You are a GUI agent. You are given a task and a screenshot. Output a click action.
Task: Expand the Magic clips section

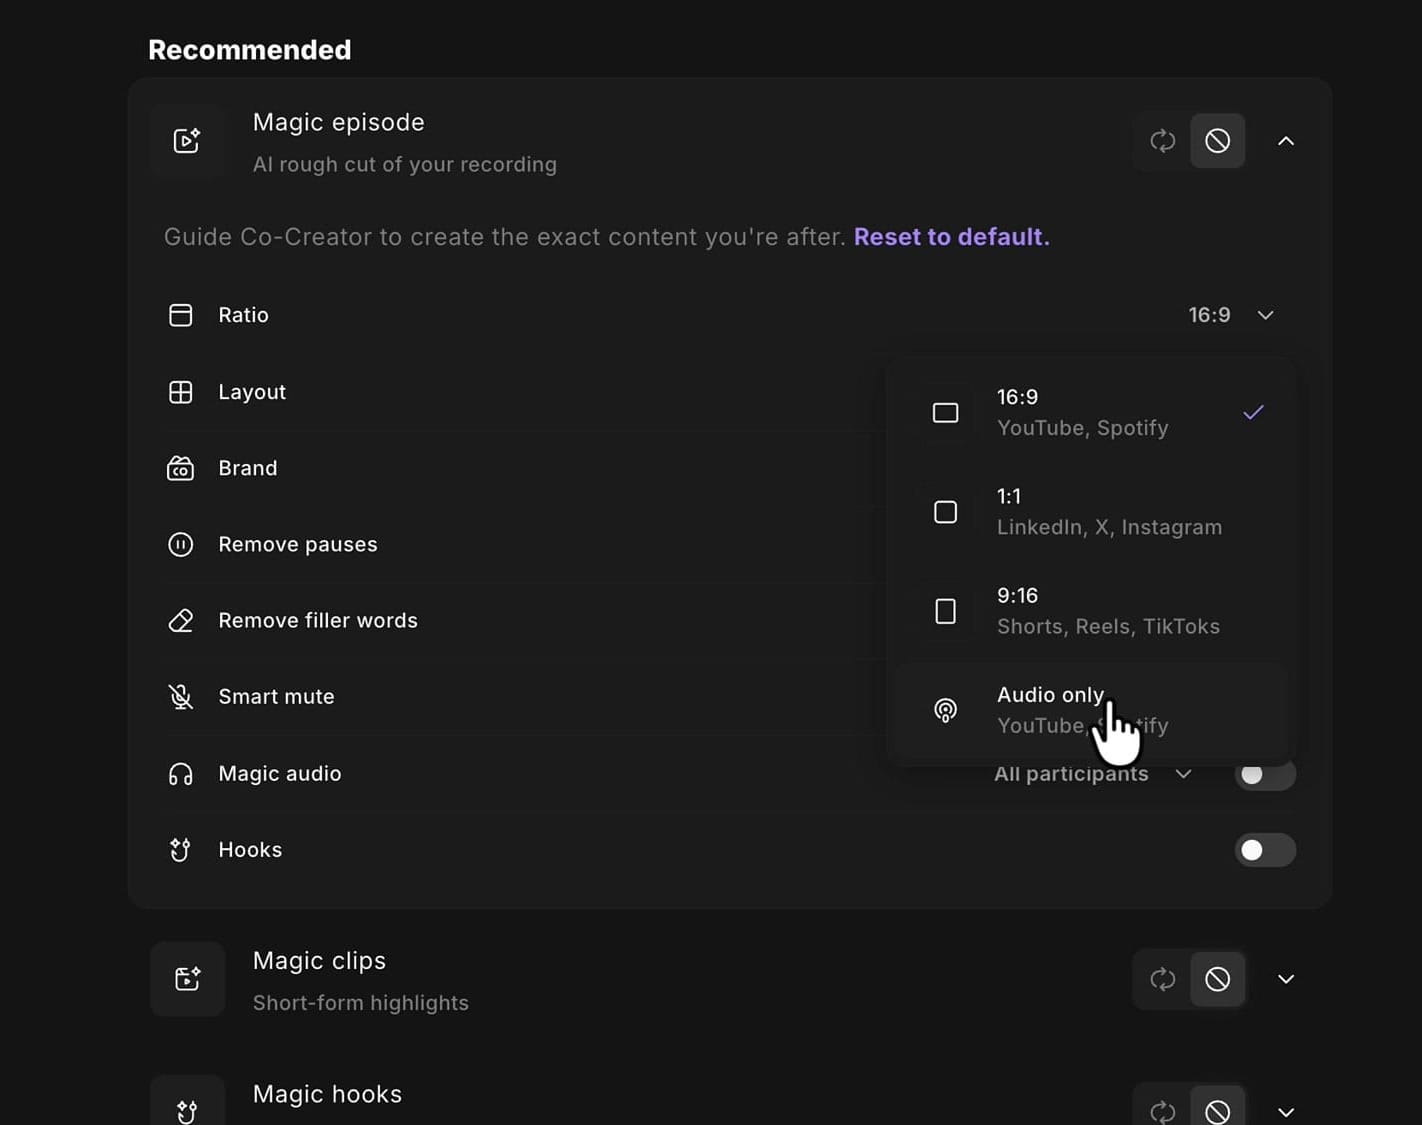(1286, 979)
